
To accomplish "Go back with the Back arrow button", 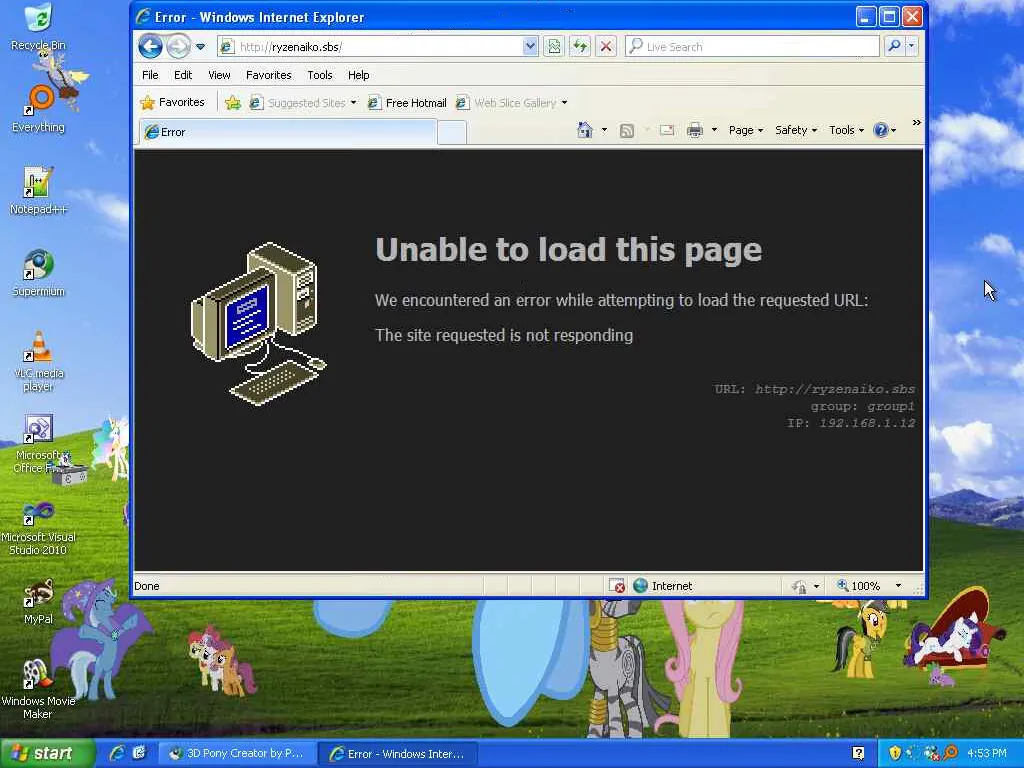I will 150,46.
